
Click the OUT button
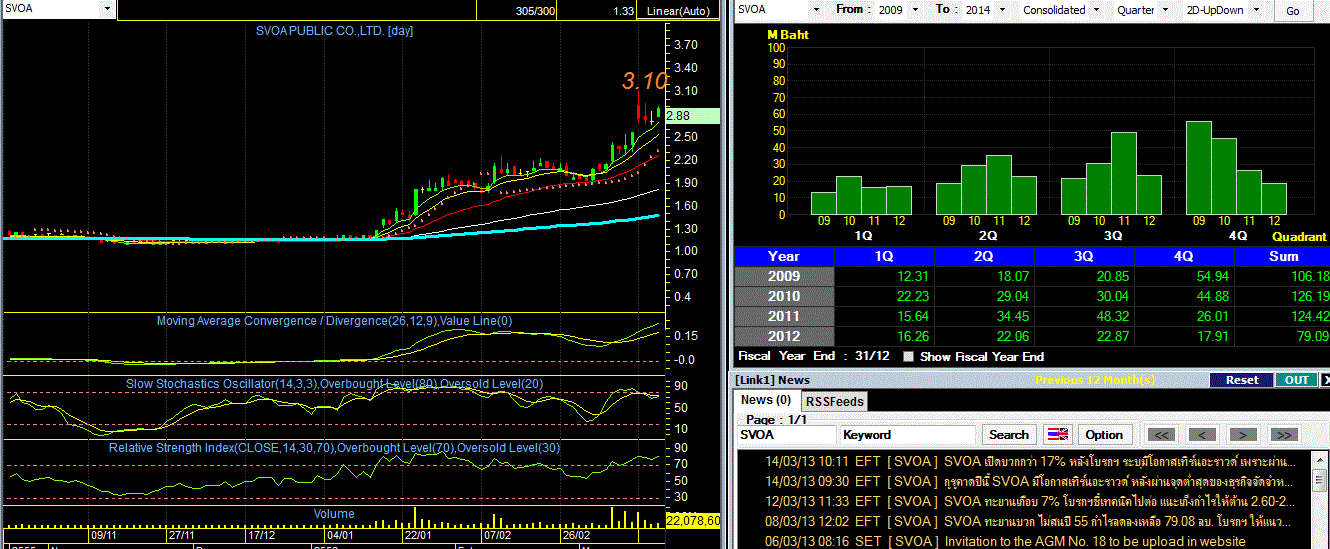click(1296, 380)
